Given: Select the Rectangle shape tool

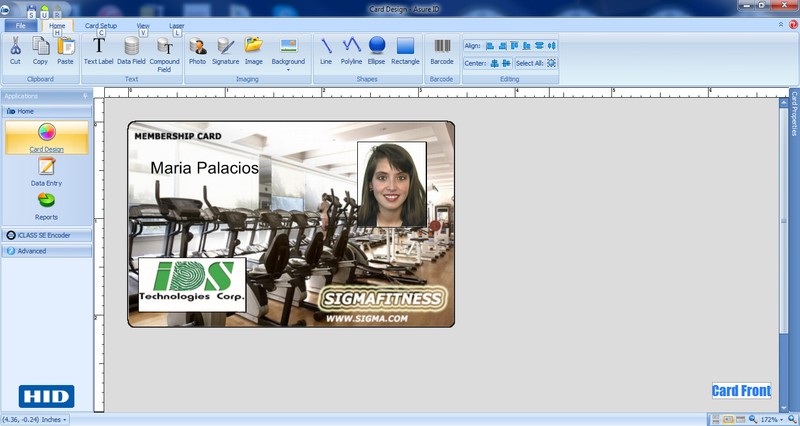Looking at the screenshot, I should pos(405,51).
